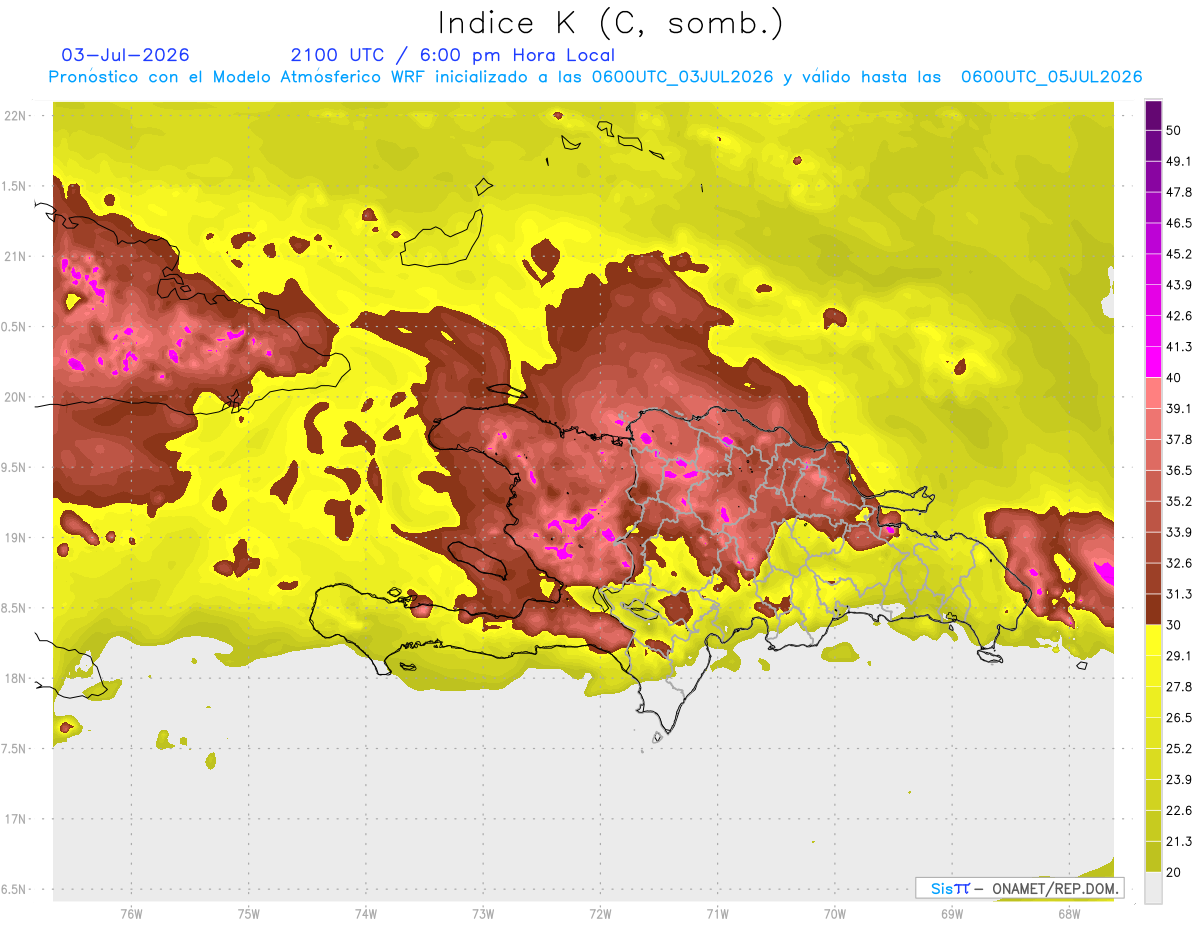Click the "6.5N" latitude axis label
The height and width of the screenshot is (927, 1200).
click(x=15, y=889)
